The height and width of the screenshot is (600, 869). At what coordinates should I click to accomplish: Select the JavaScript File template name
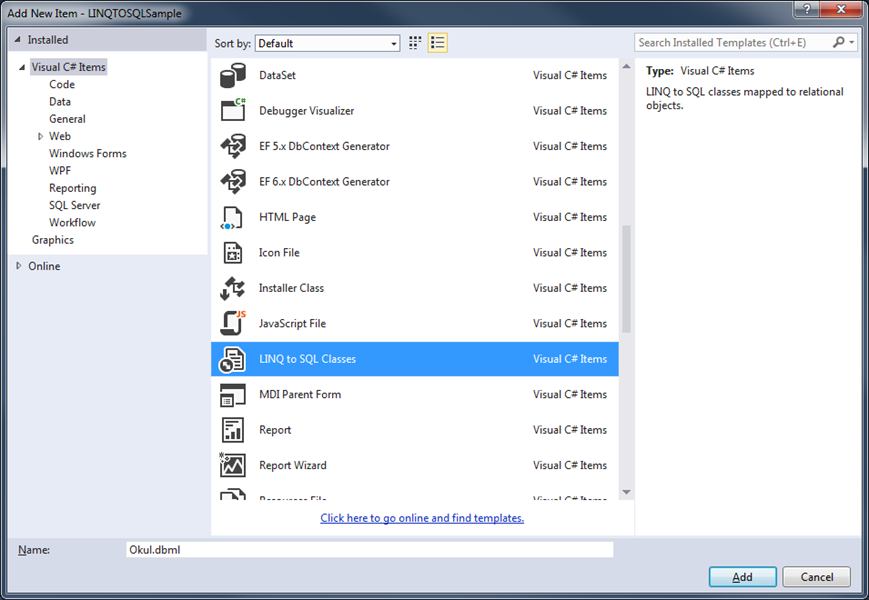point(292,324)
